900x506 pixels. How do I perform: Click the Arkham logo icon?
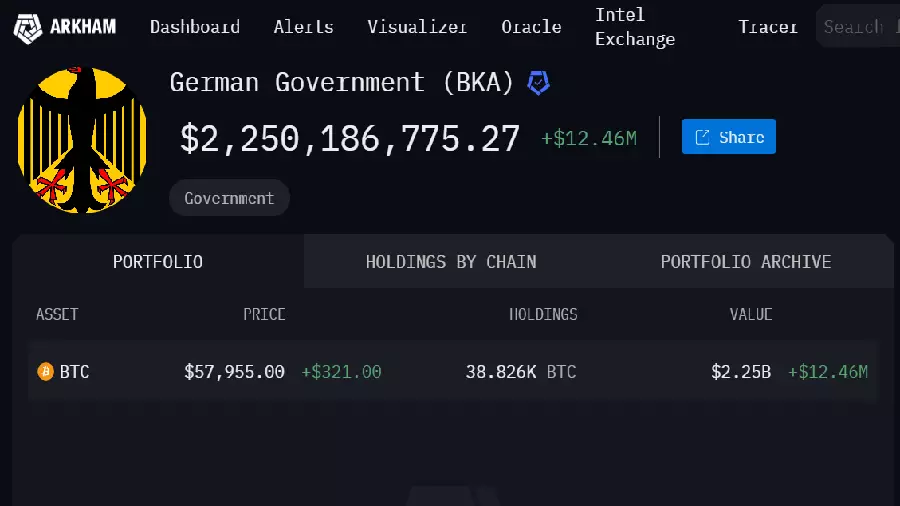pyautogui.click(x=26, y=27)
